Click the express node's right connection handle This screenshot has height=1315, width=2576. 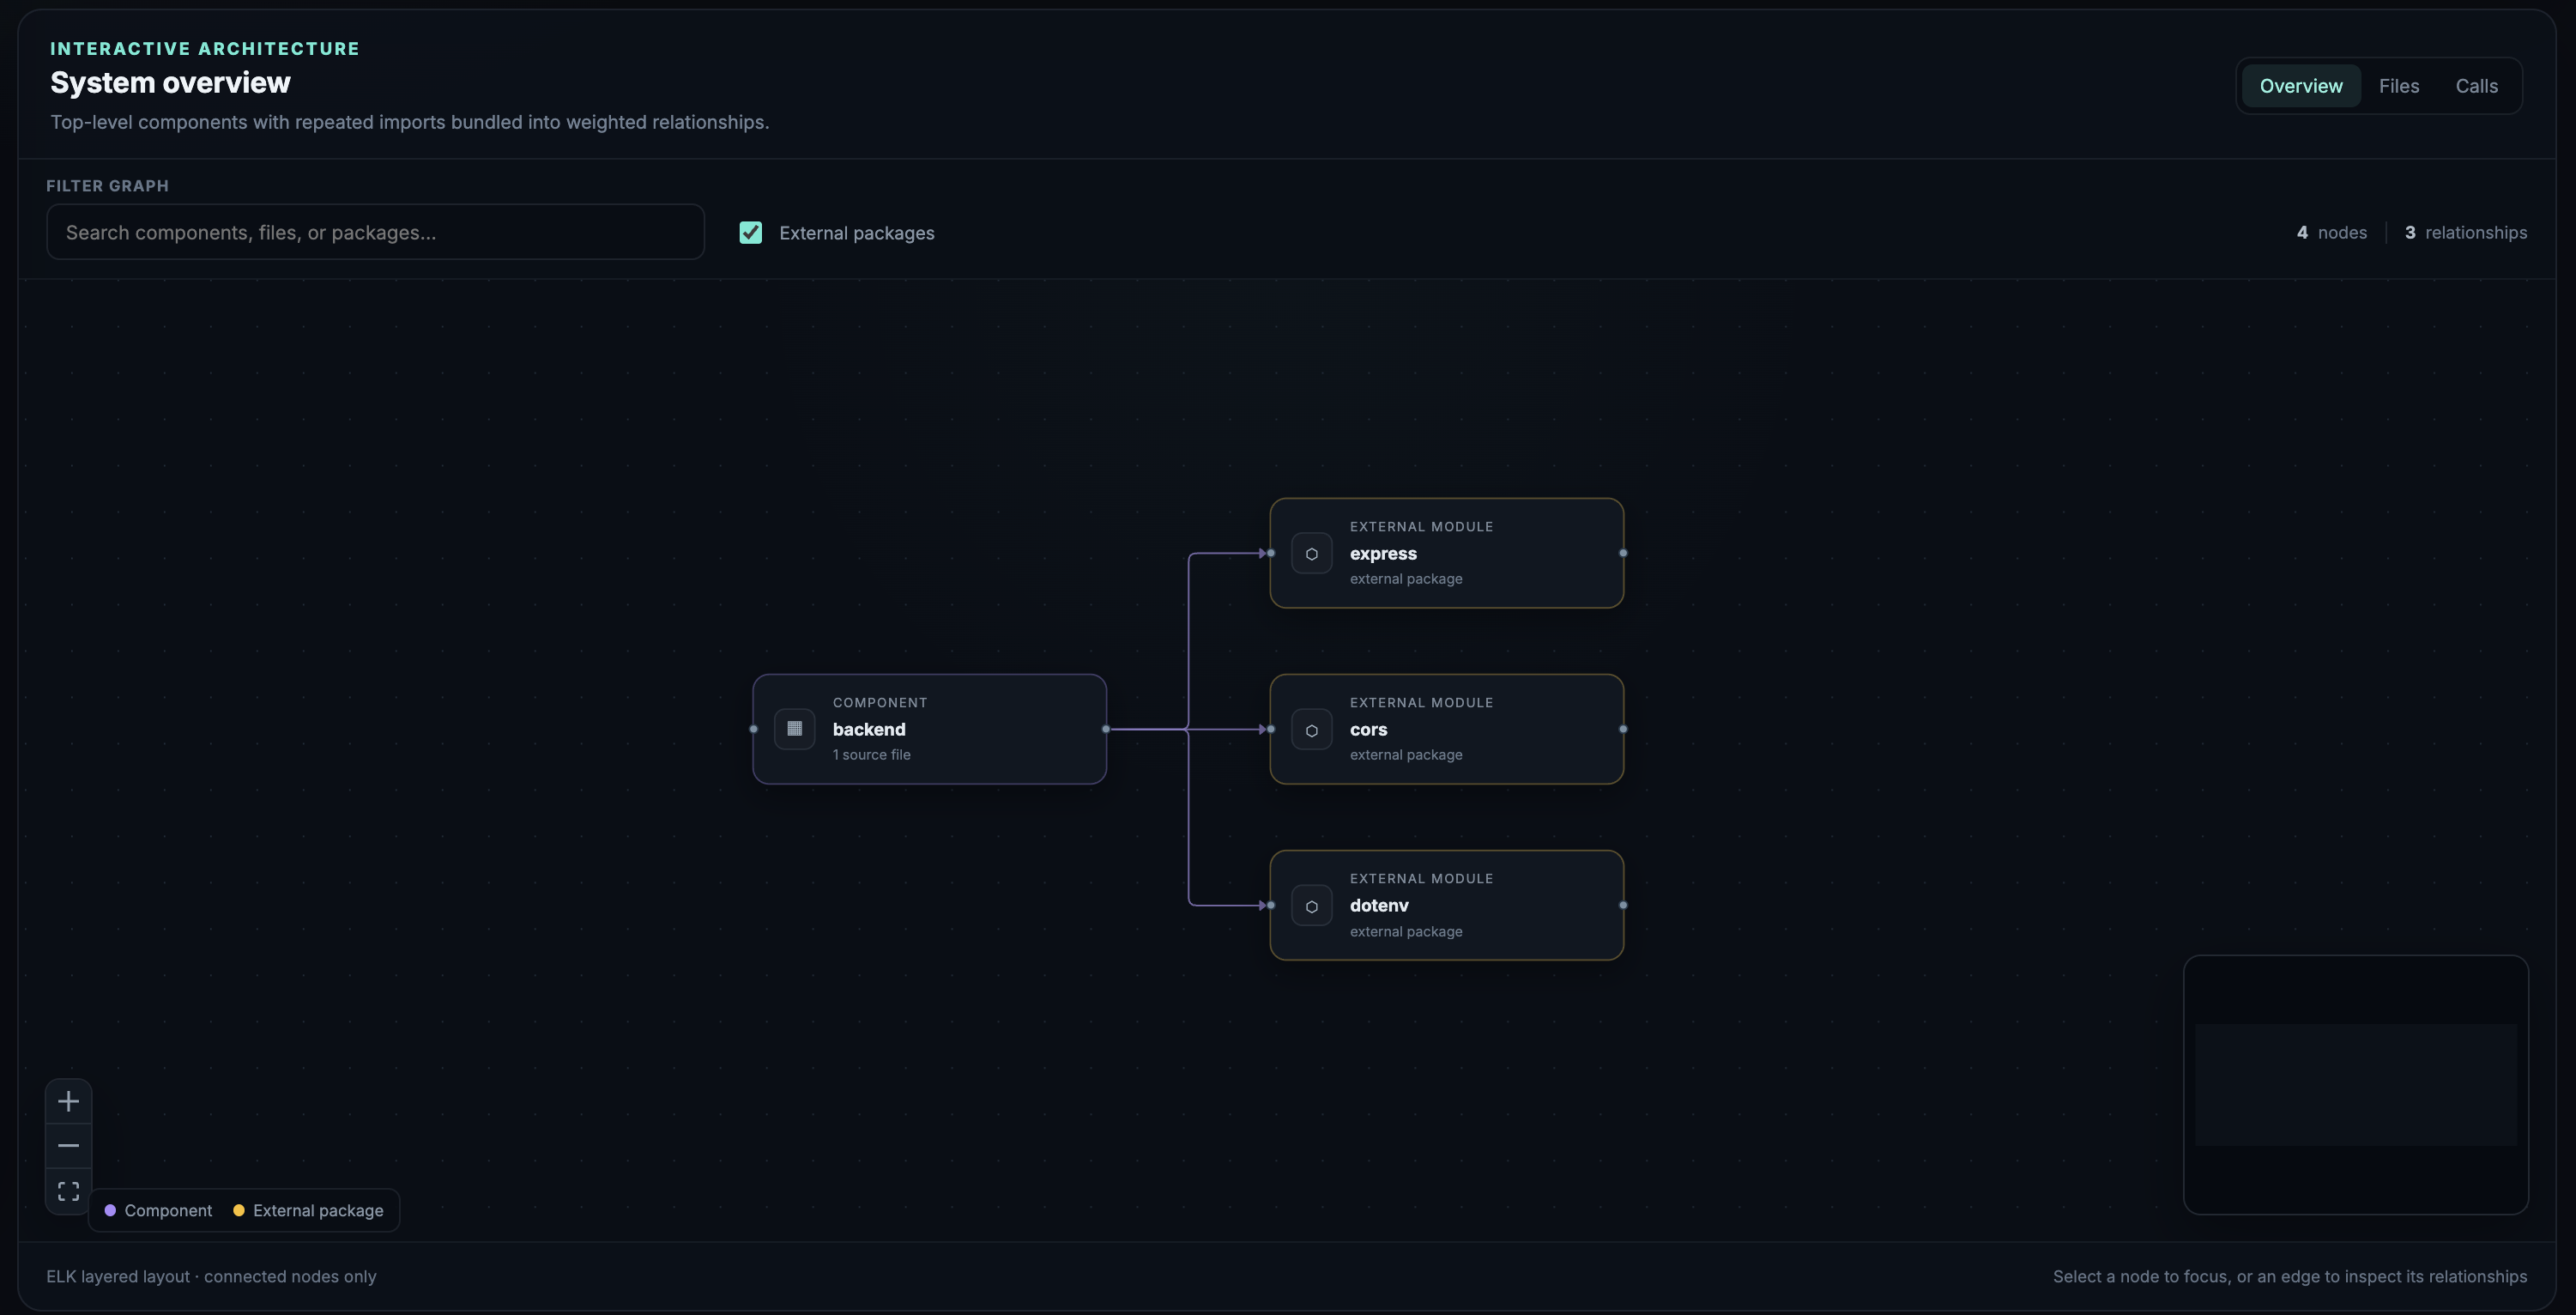point(1623,553)
